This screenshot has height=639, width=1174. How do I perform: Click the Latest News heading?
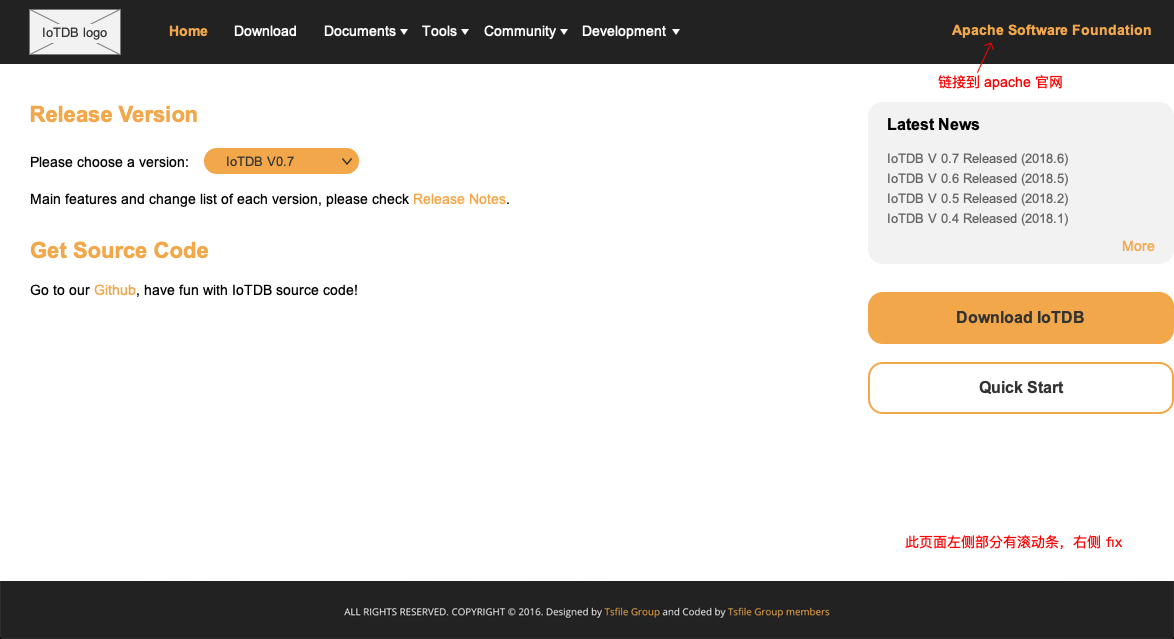point(933,124)
